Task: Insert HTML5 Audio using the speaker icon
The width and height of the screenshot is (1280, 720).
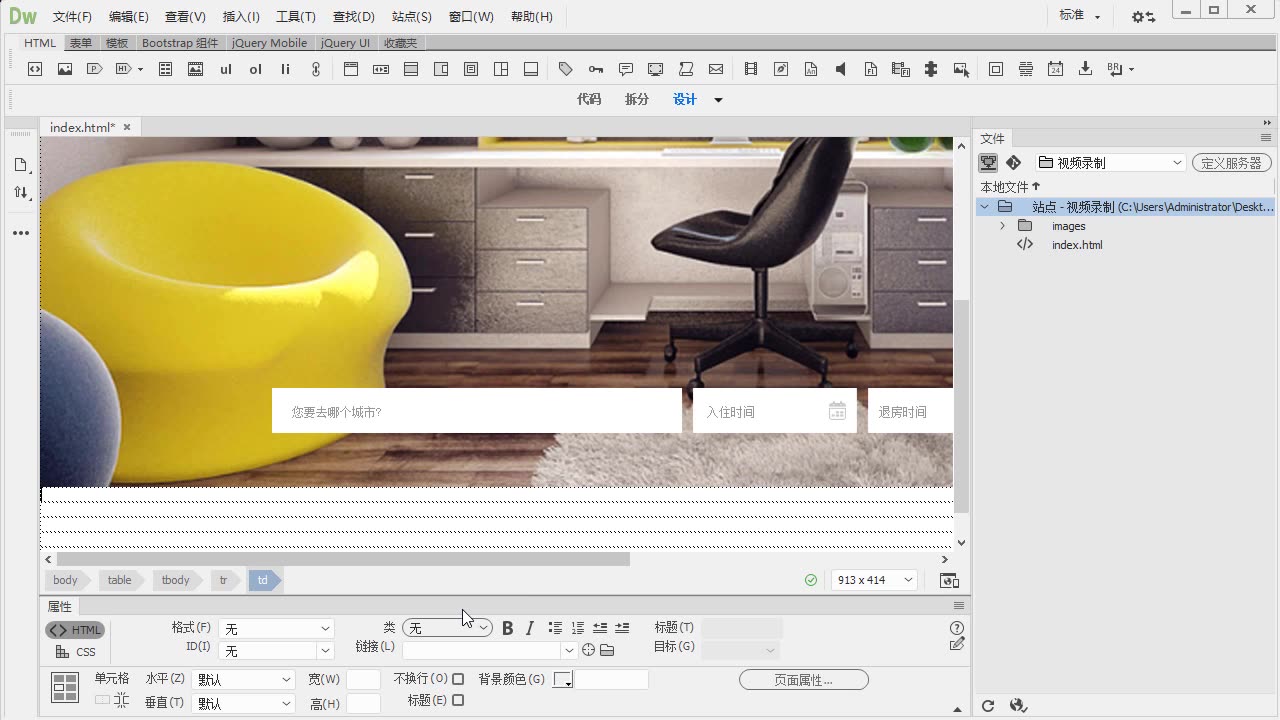Action: pos(841,69)
